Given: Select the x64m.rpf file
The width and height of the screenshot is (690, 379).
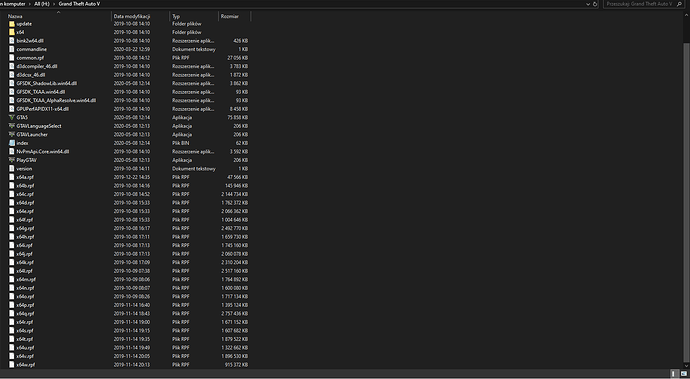Looking at the screenshot, I should pos(26,280).
